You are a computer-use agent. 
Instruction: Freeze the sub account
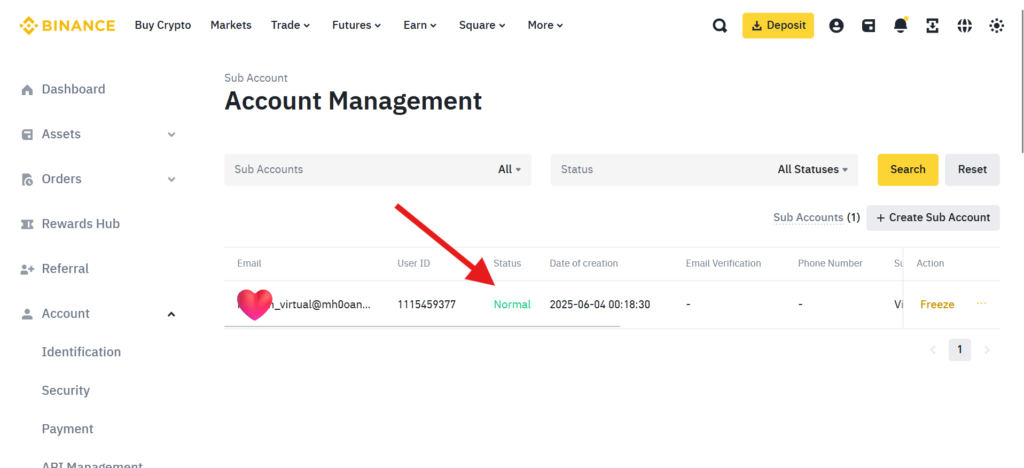937,304
